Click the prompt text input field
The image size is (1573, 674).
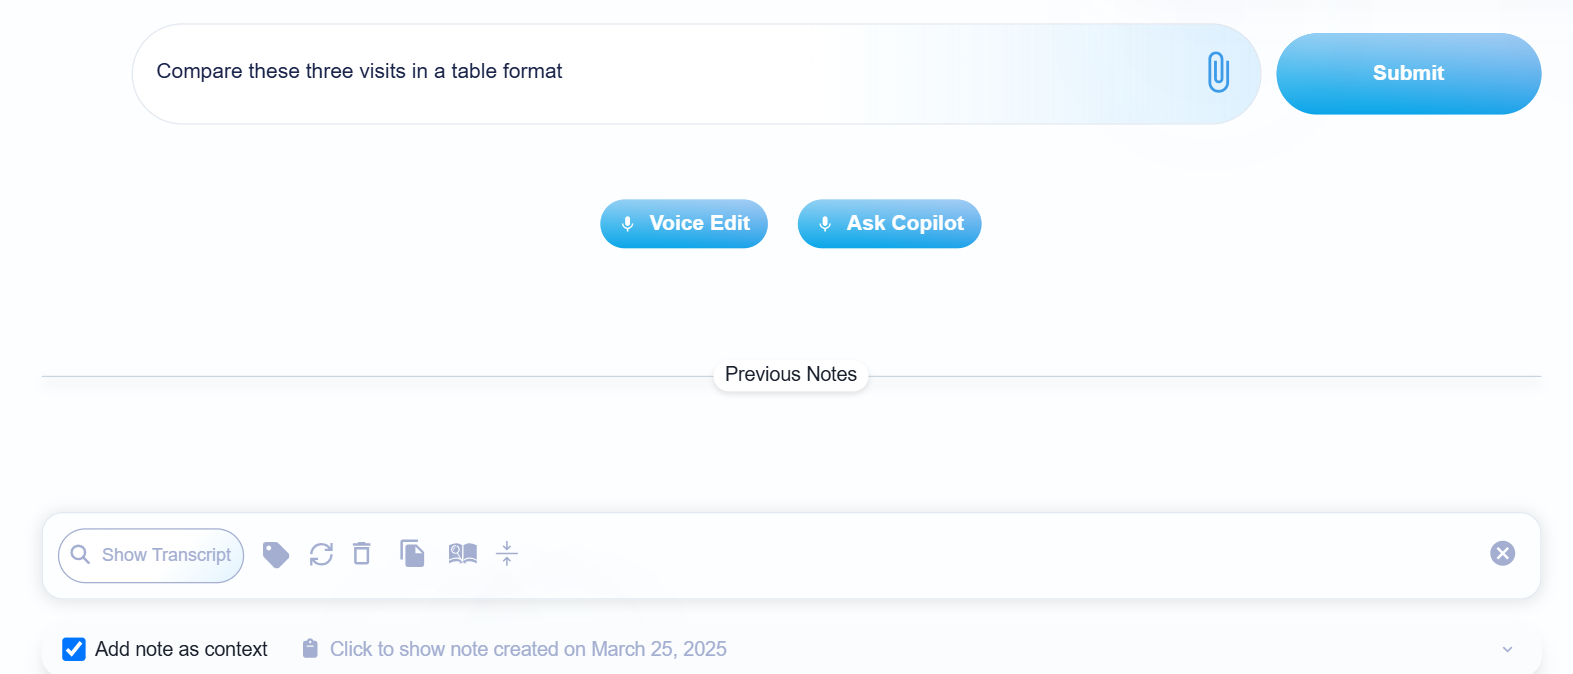click(x=660, y=72)
